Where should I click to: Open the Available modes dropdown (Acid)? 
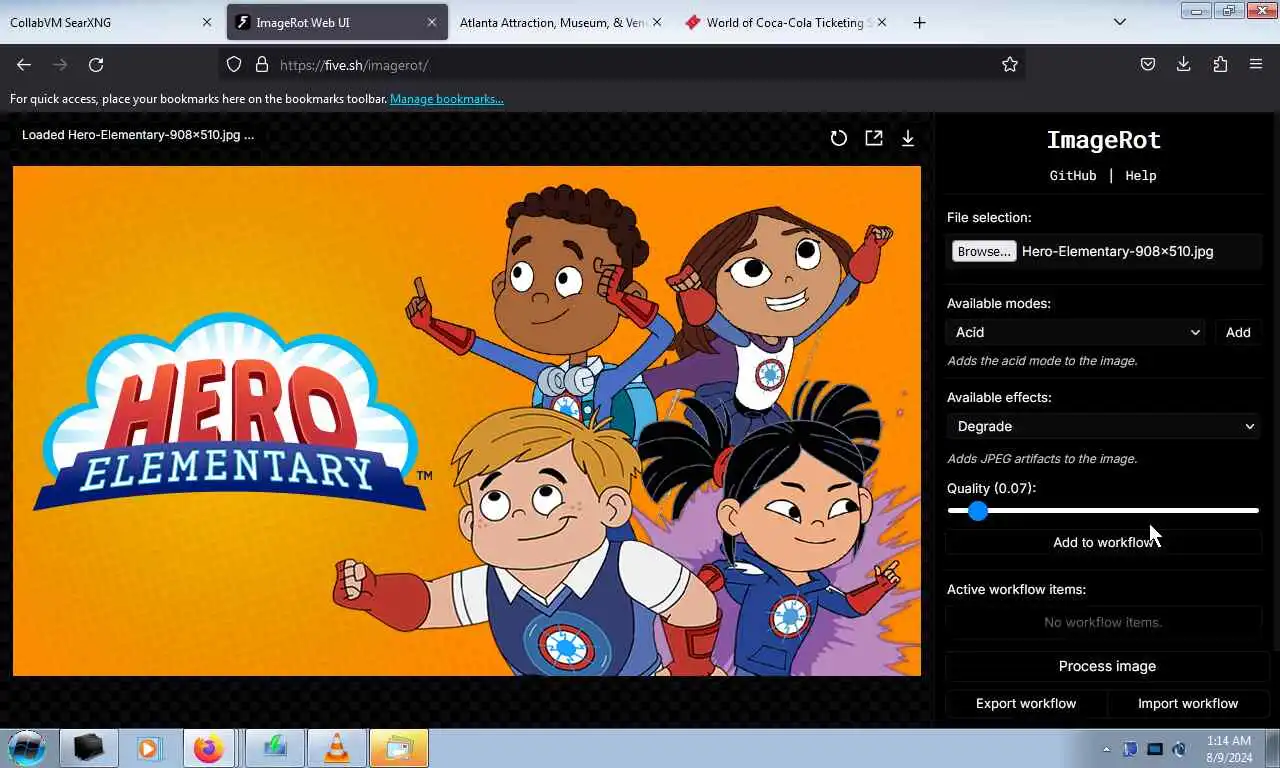click(1077, 332)
